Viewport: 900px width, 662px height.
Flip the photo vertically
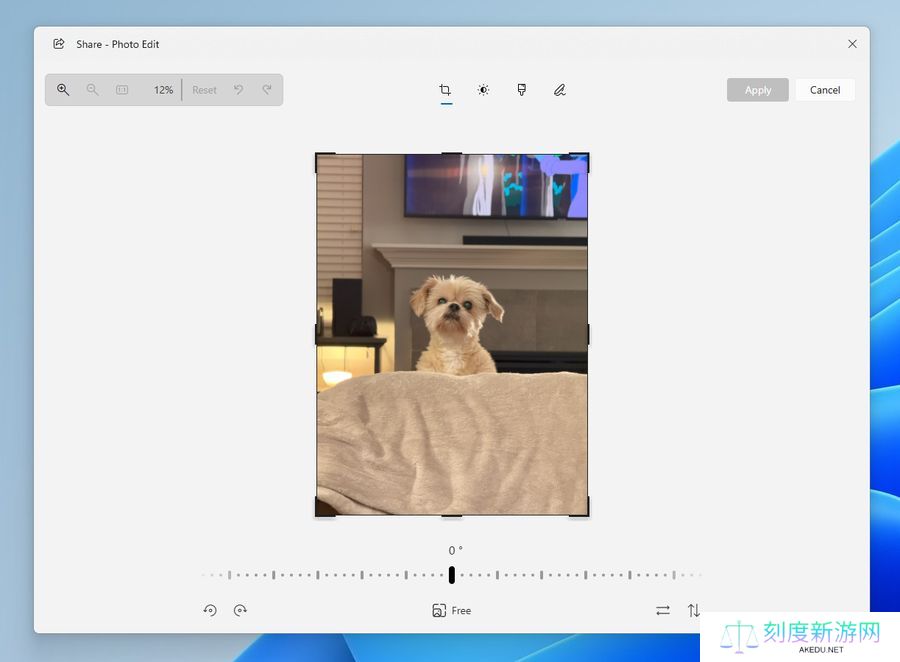click(693, 610)
